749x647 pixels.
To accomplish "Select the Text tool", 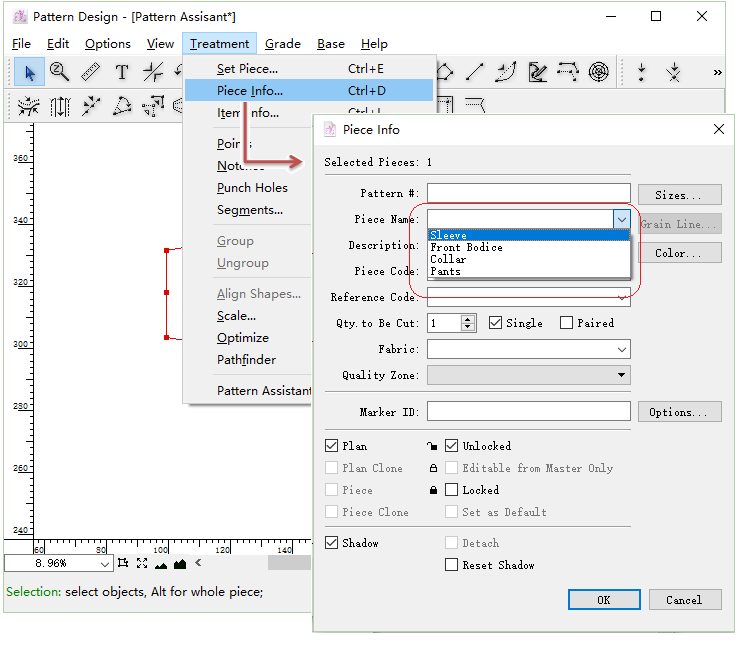I will tap(122, 72).
